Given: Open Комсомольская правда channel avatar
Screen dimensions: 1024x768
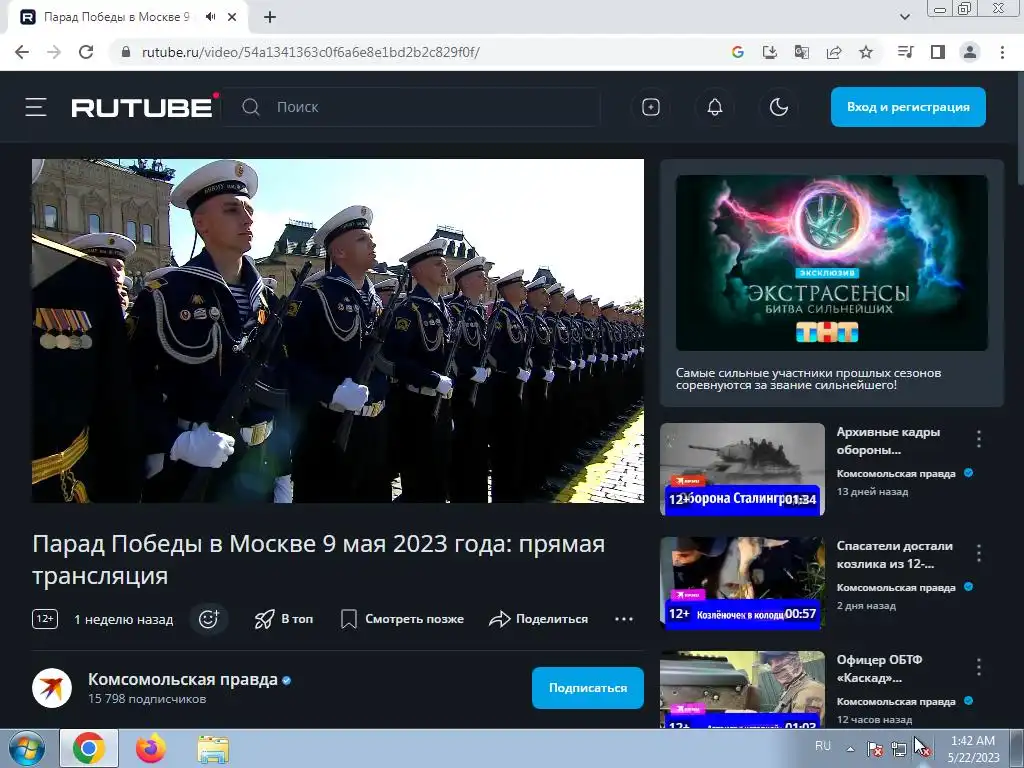Looking at the screenshot, I should (52, 688).
